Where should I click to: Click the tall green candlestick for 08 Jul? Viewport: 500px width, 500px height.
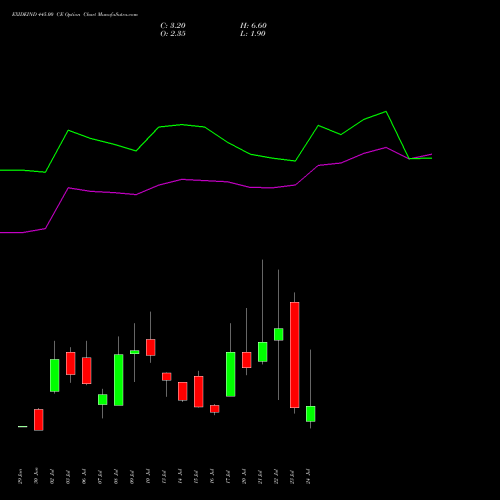119,380
